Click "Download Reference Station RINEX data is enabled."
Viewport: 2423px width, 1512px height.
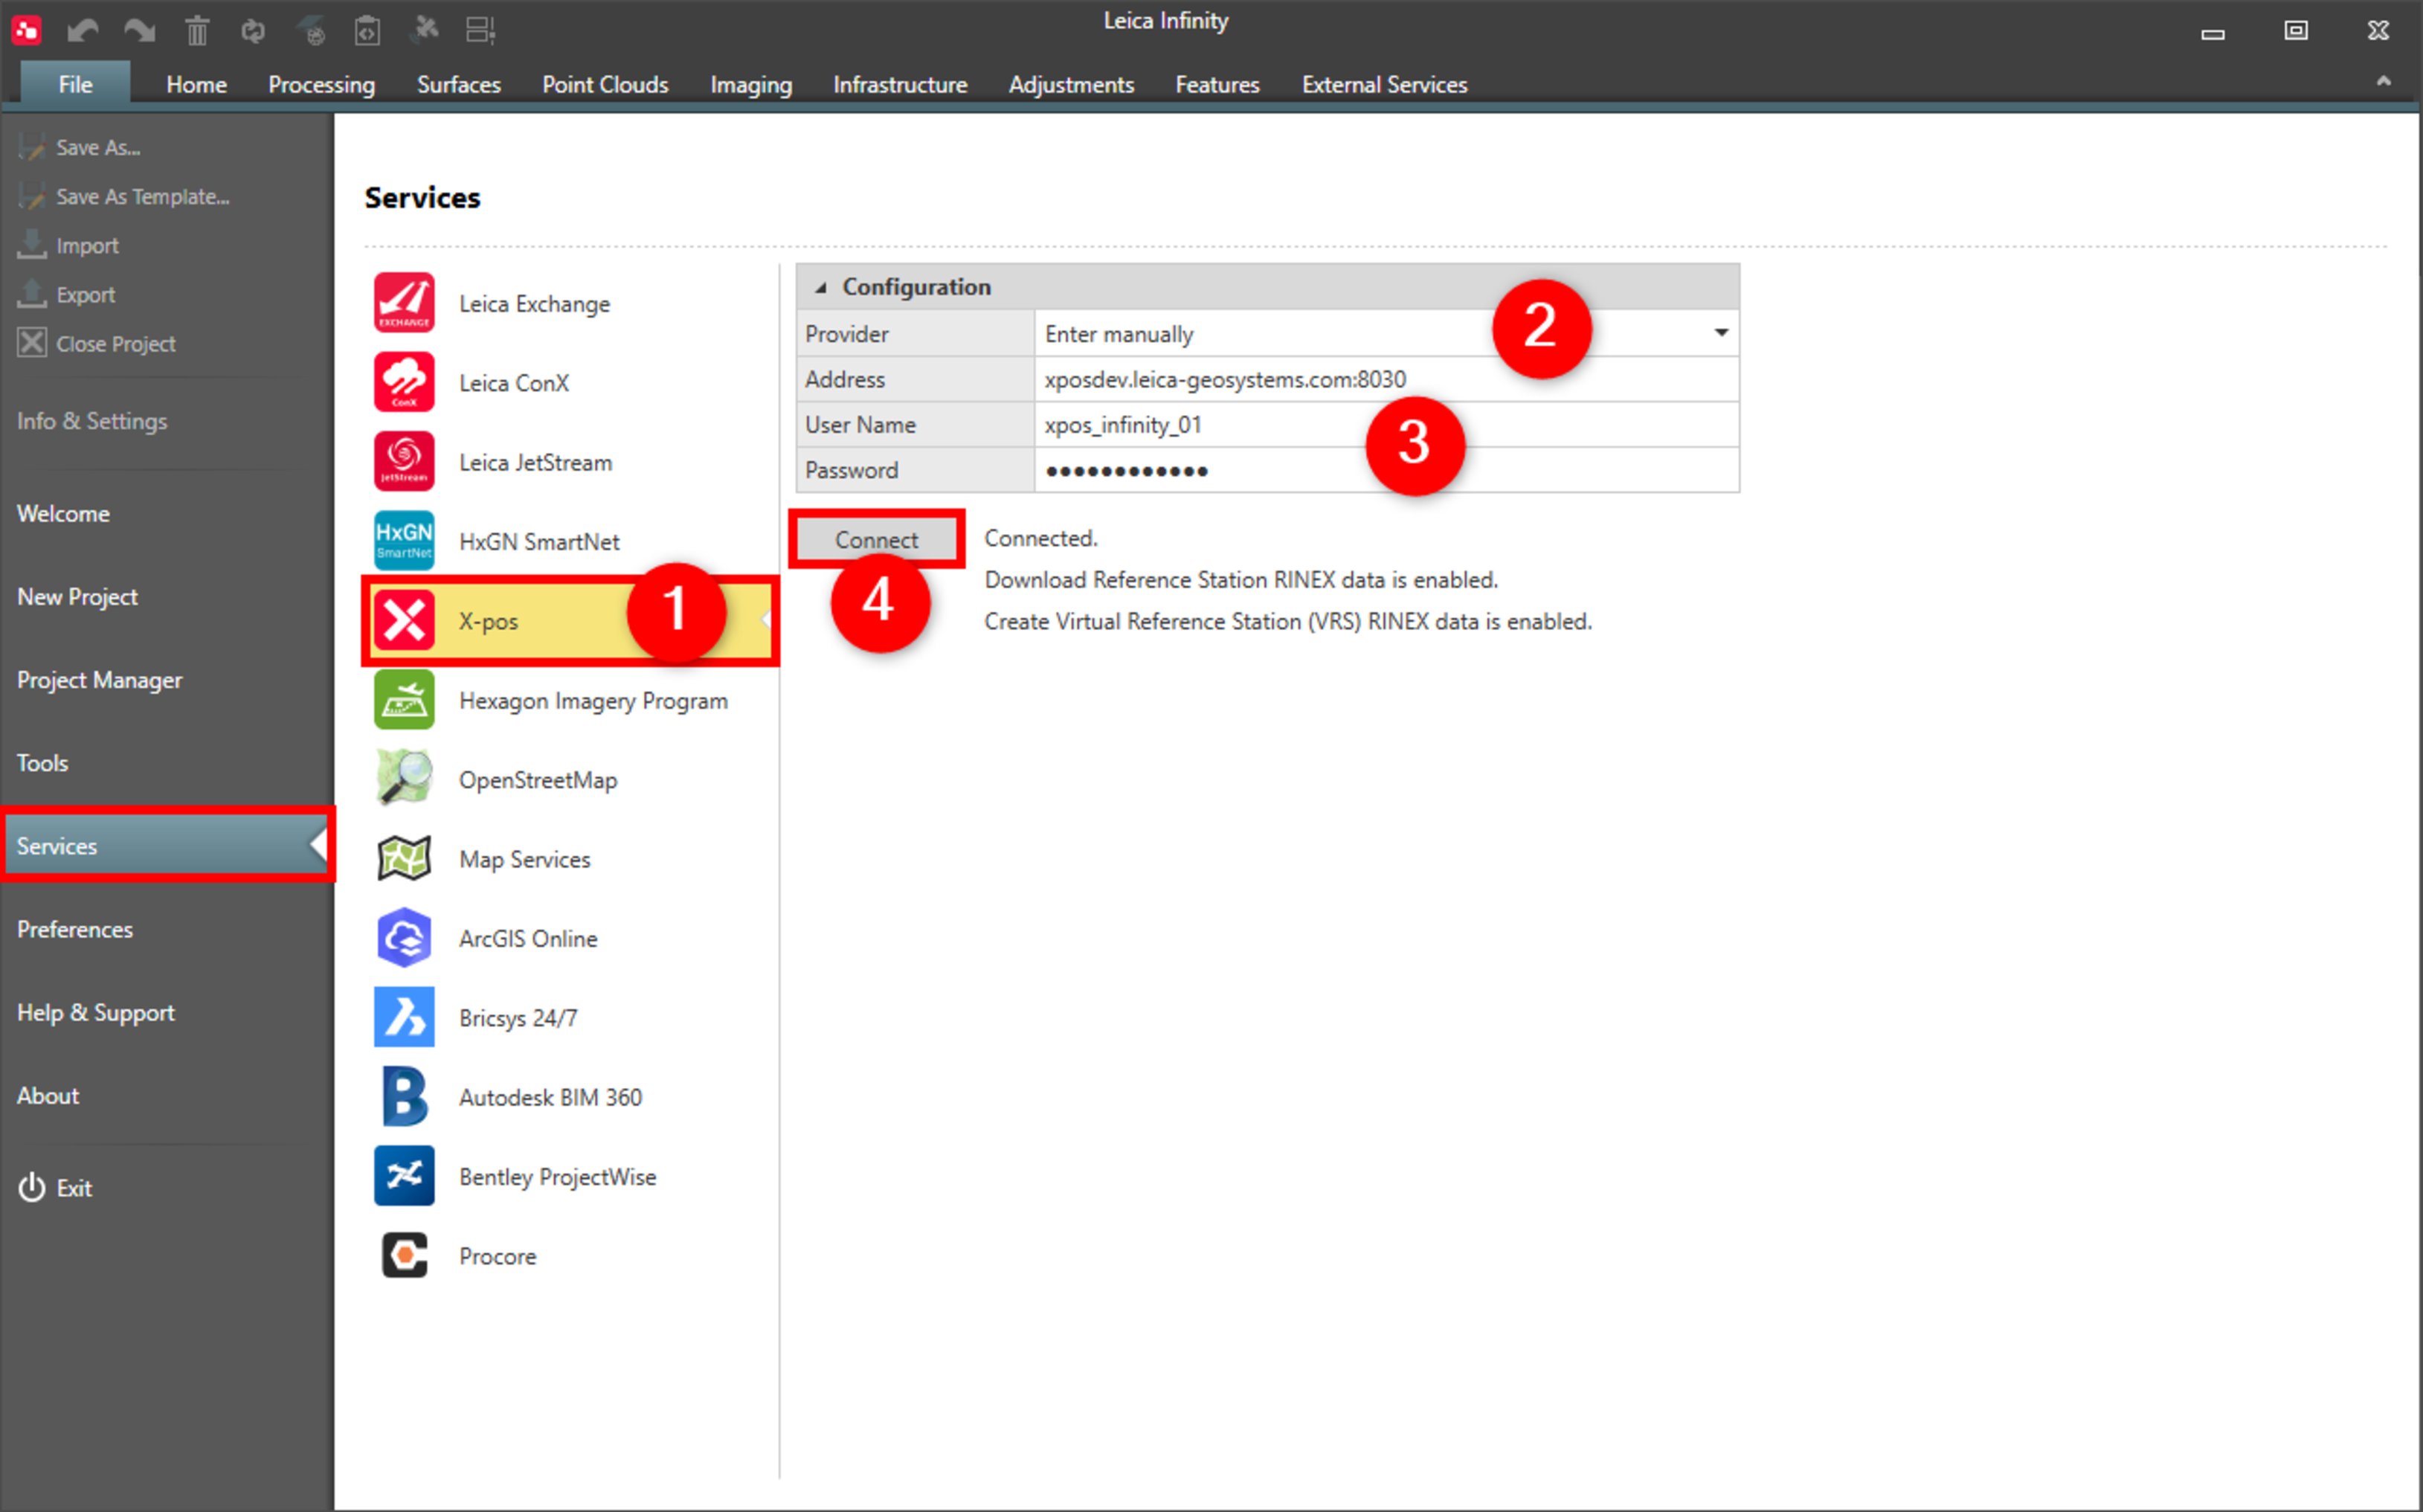click(x=1241, y=579)
